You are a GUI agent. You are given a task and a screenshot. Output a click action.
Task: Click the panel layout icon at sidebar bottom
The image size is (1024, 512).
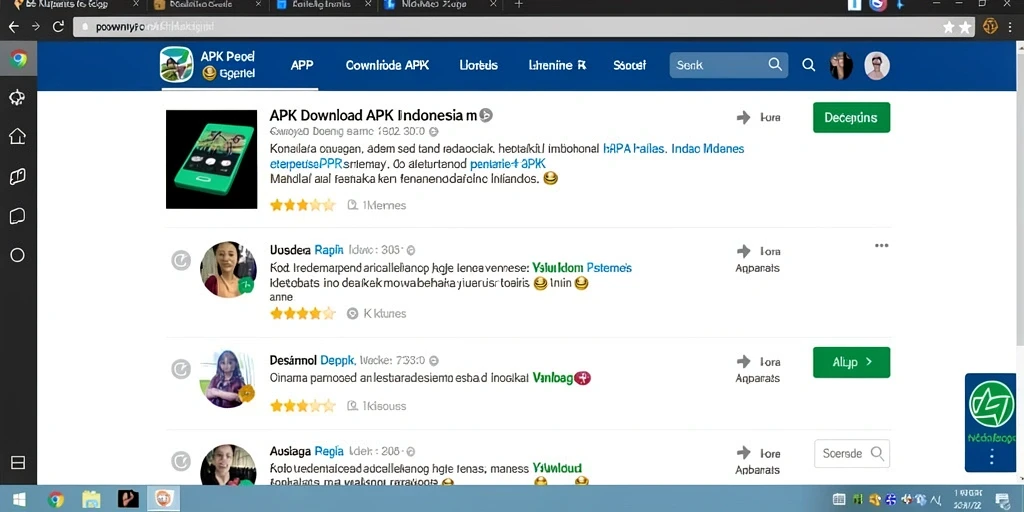click(18, 462)
